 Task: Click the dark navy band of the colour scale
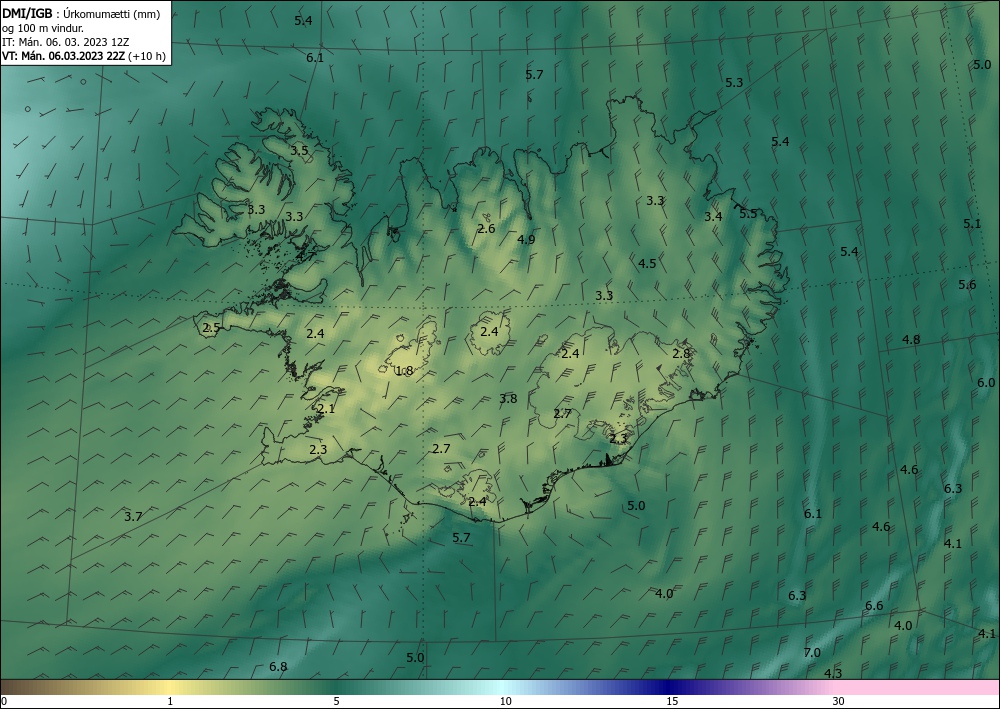pos(668,687)
